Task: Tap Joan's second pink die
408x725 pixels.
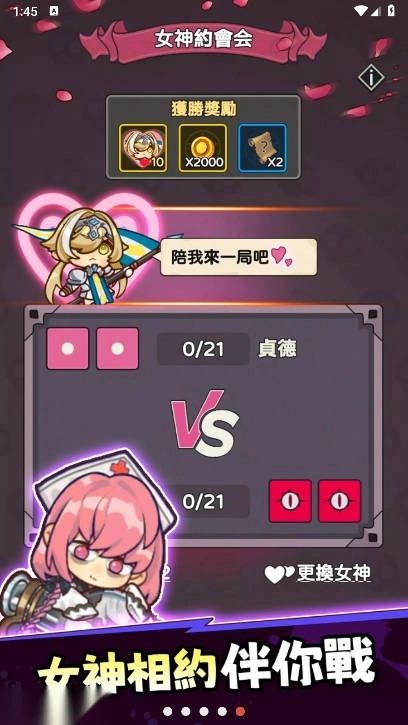Action: pos(117,349)
